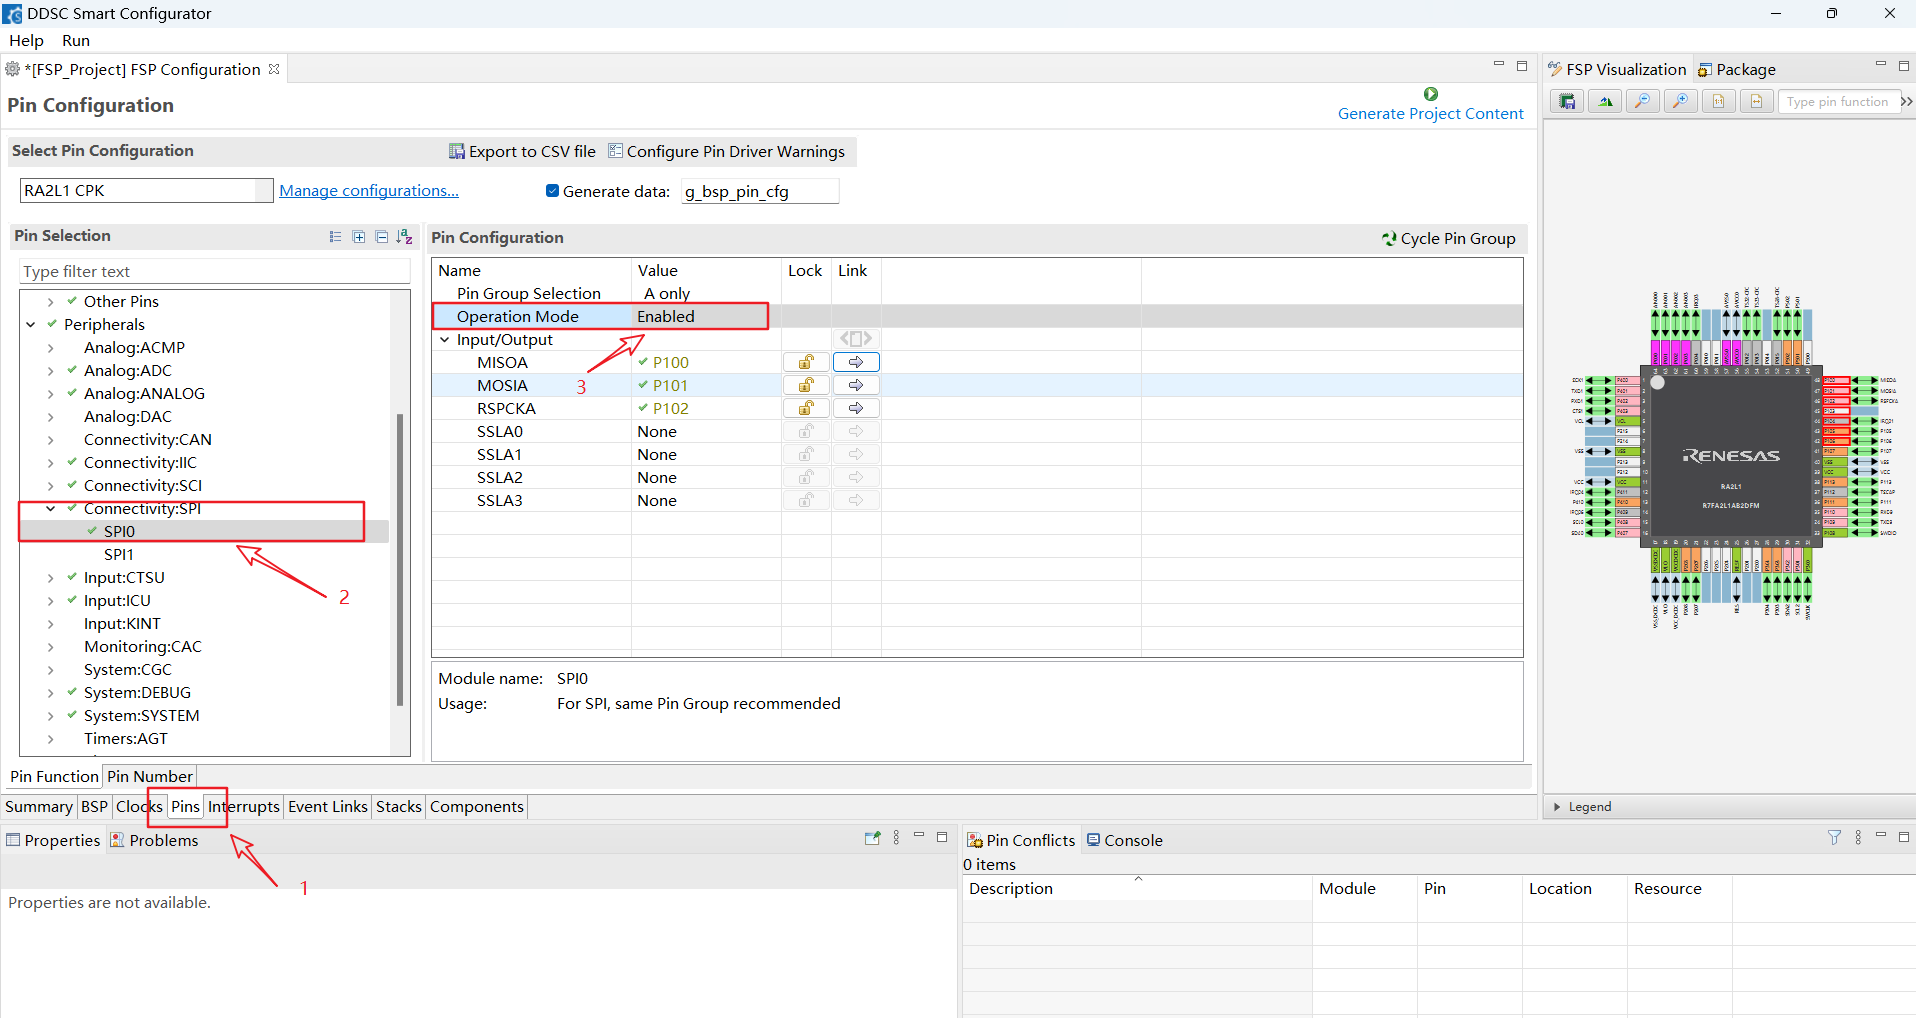
Task: Collapse the Input/Output row group
Action: coord(445,340)
